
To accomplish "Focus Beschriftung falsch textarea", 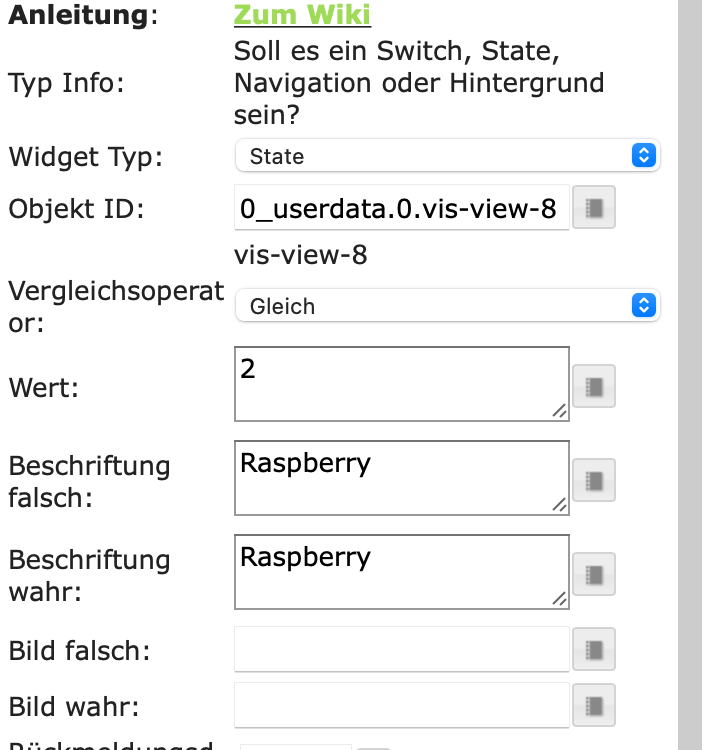I will [401, 477].
